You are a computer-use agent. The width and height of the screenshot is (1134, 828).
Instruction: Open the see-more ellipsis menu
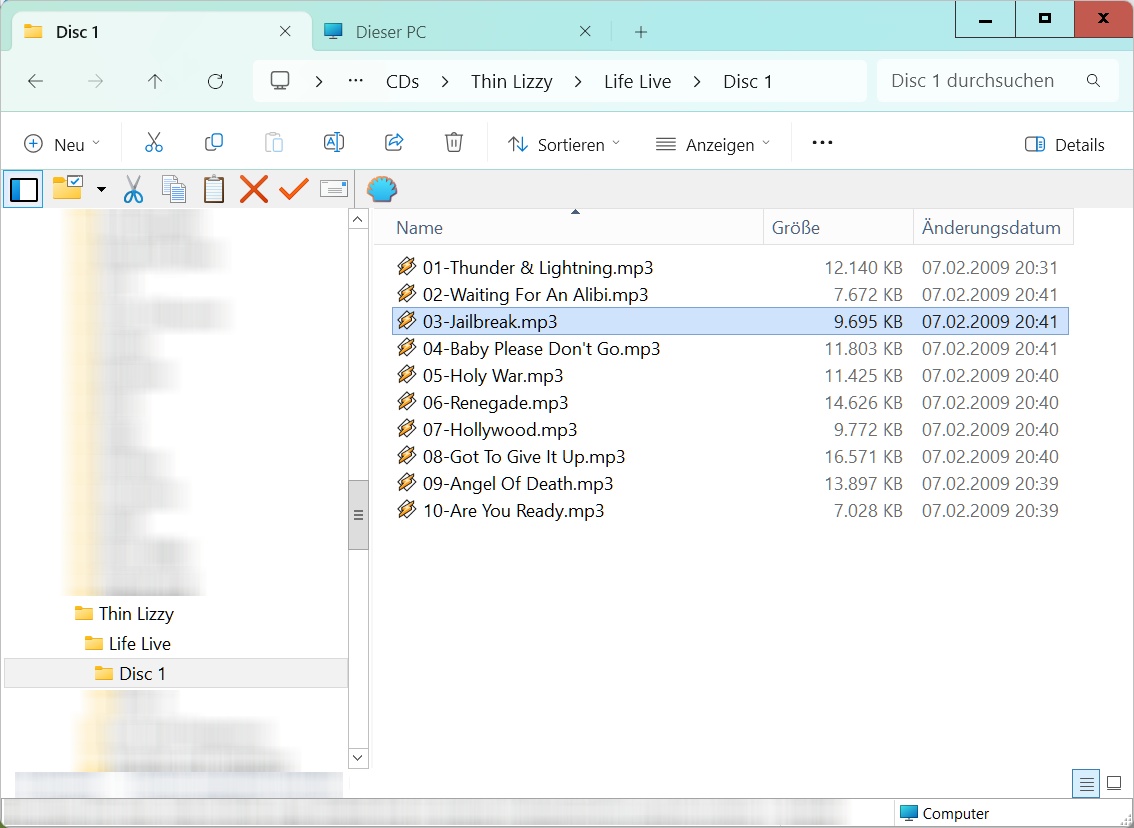(821, 143)
